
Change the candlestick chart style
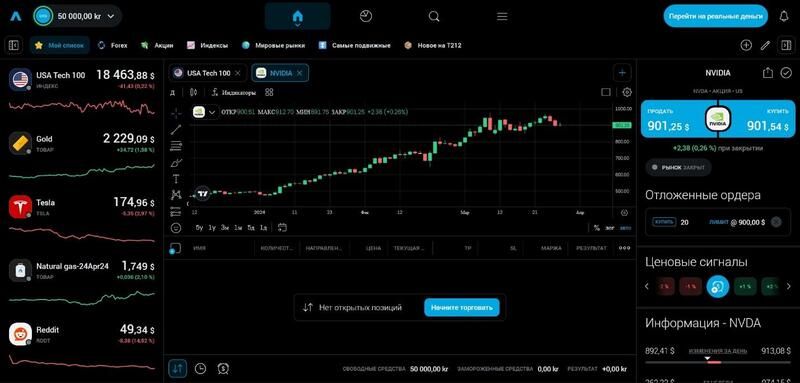click(193, 92)
